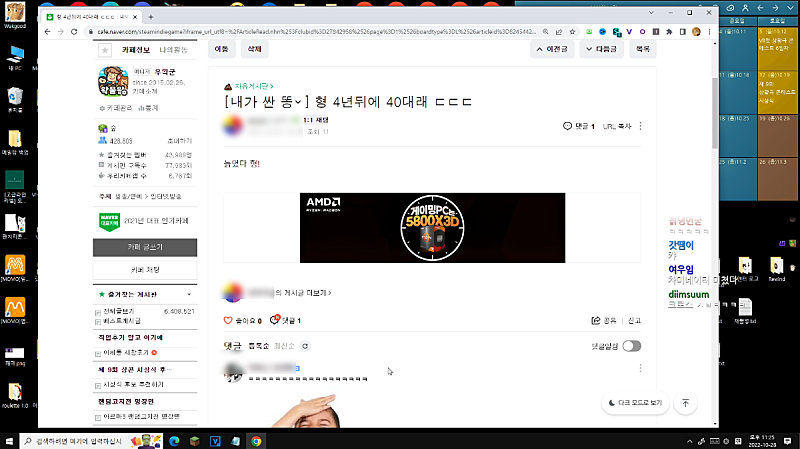
Task: Open the Minecraft block icon on taskbar
Action: coord(194,441)
